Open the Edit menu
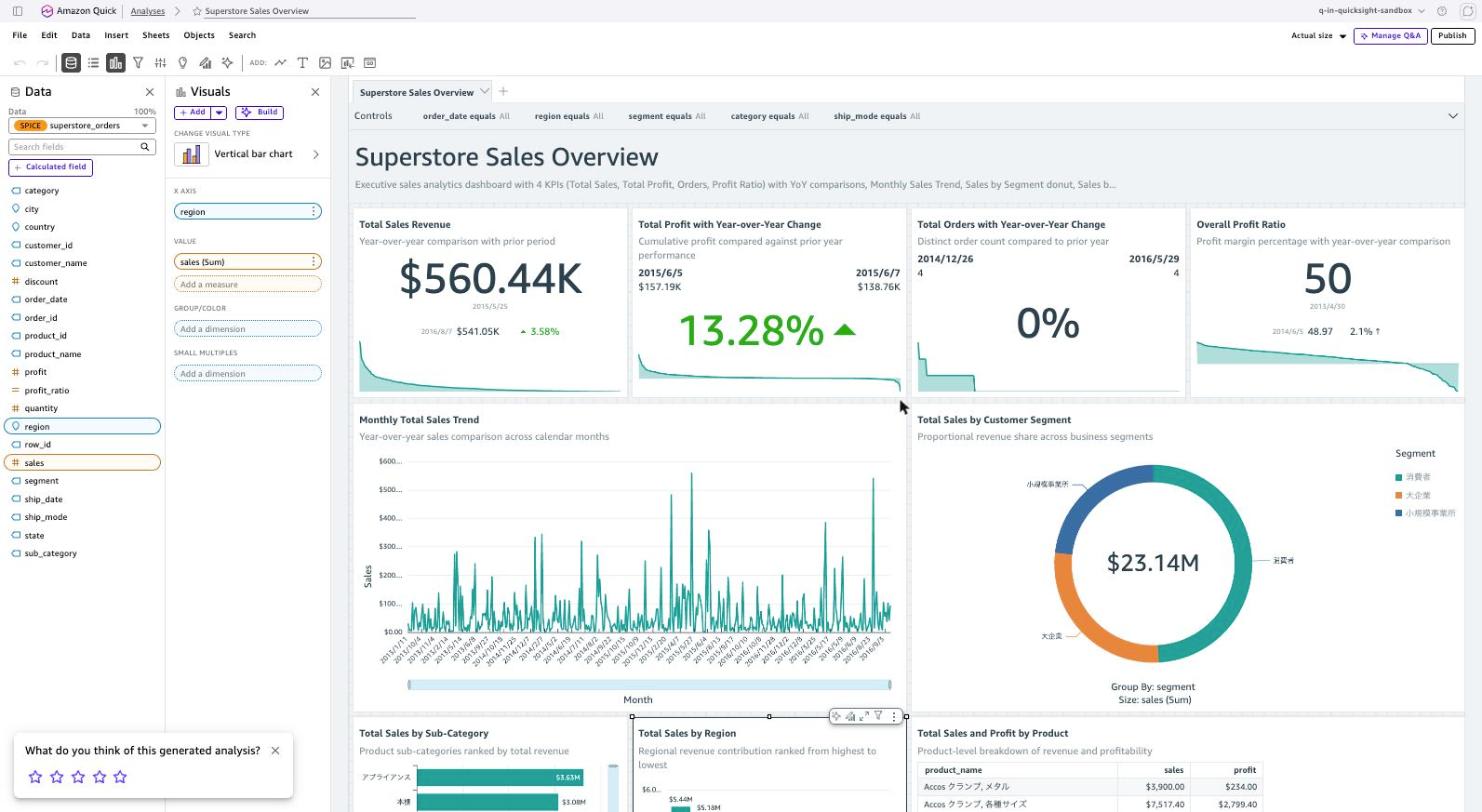This screenshot has width=1482, height=812. tap(49, 35)
